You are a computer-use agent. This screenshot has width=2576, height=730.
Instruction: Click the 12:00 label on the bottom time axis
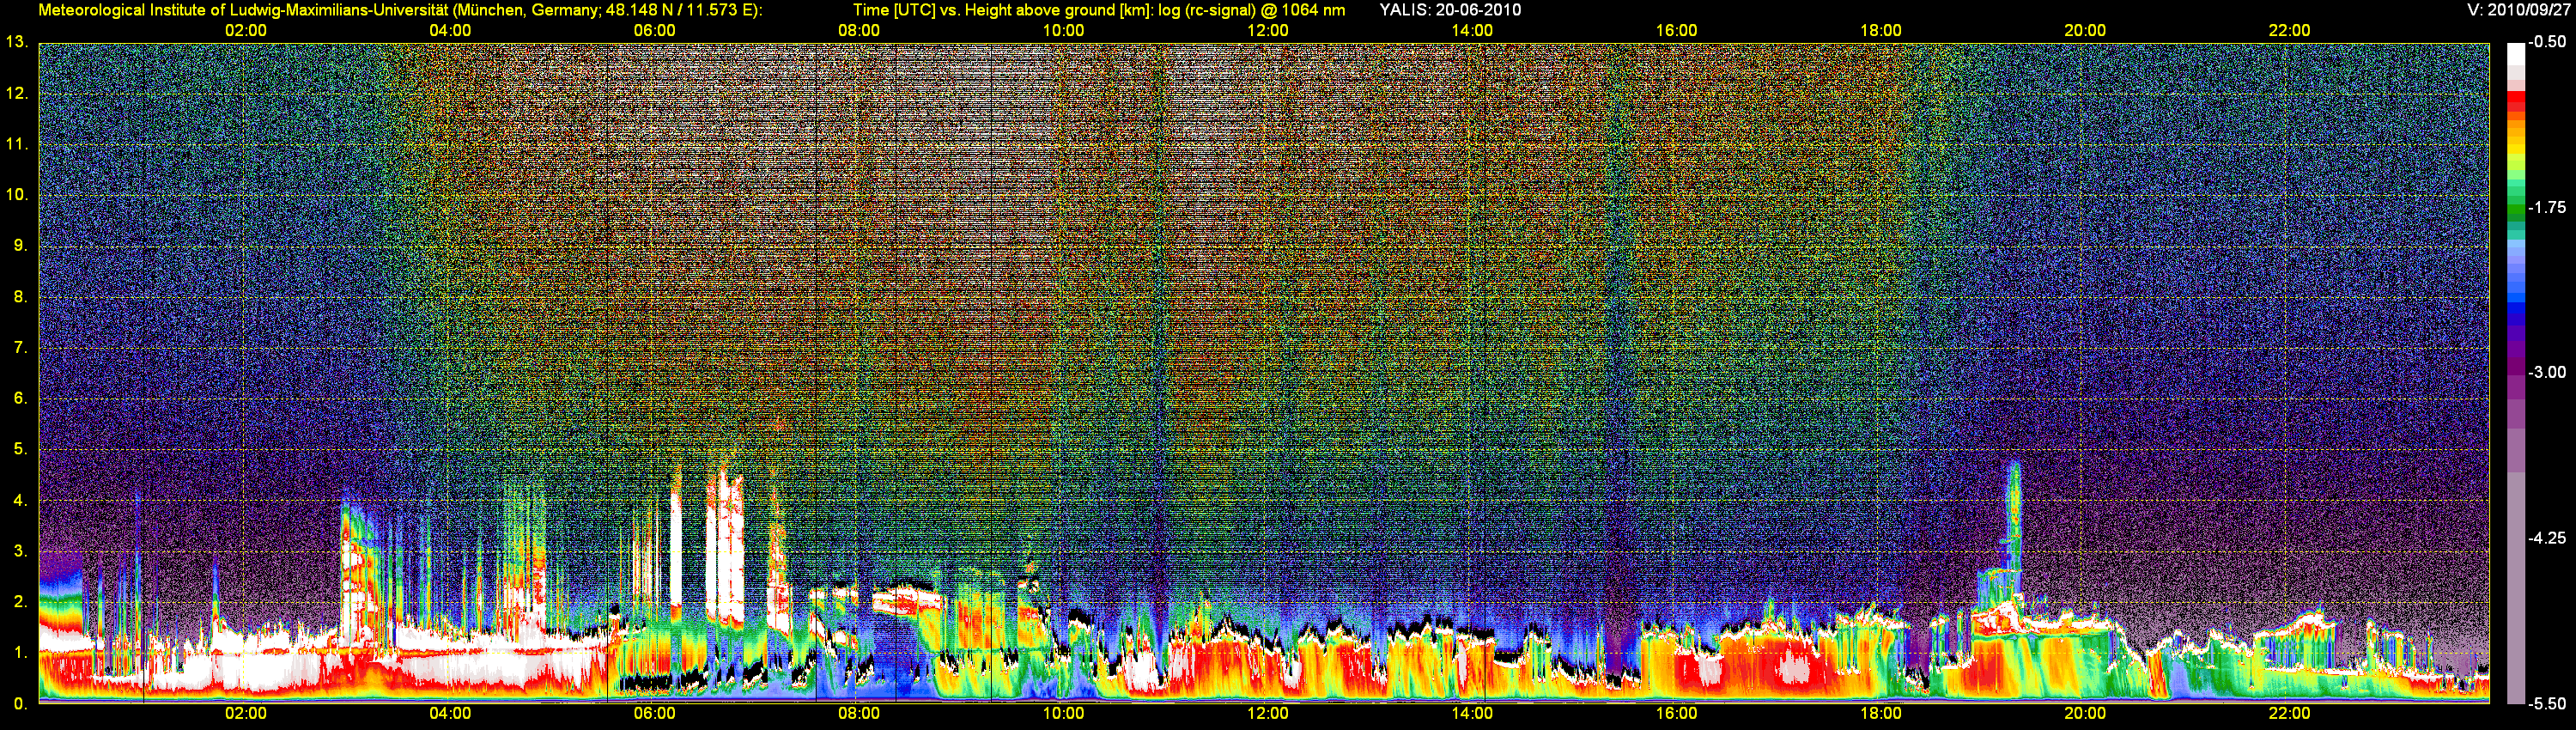coord(1267,713)
